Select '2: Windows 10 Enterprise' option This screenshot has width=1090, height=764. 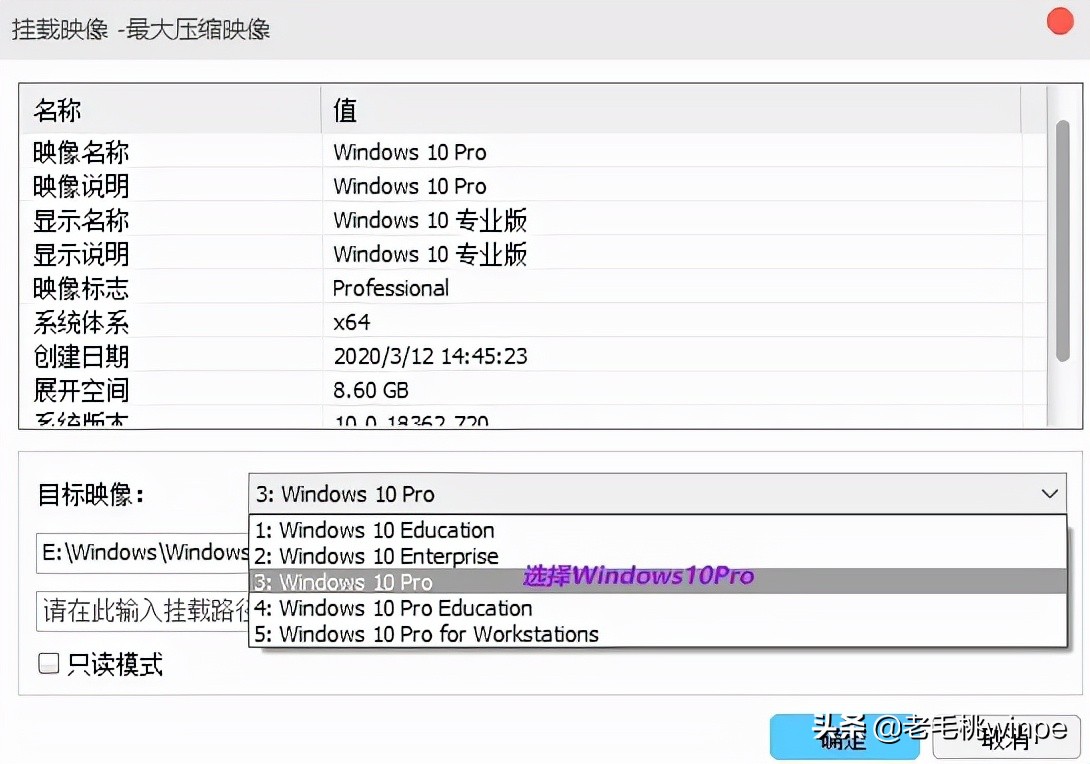[657, 556]
